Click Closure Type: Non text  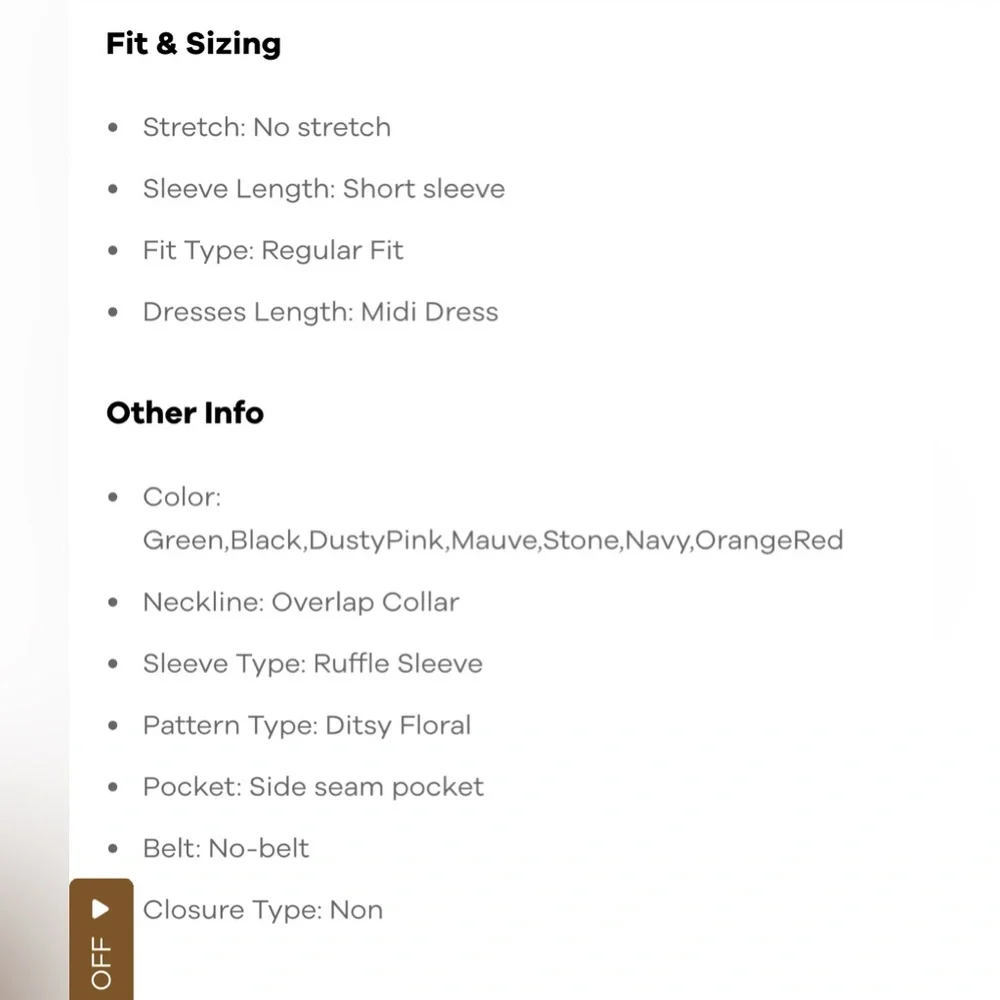(x=263, y=910)
